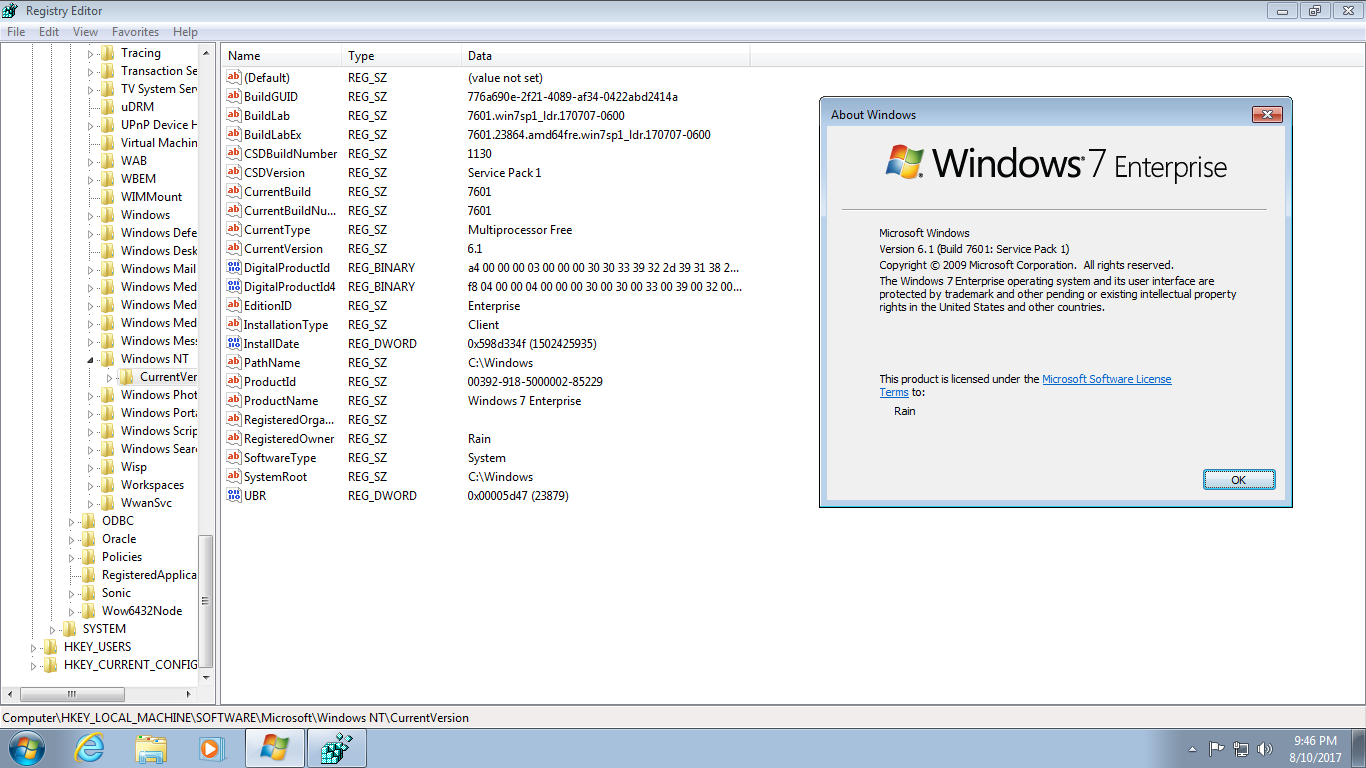Open the Favorites menu
The height and width of the screenshot is (768, 1366).
pyautogui.click(x=135, y=32)
